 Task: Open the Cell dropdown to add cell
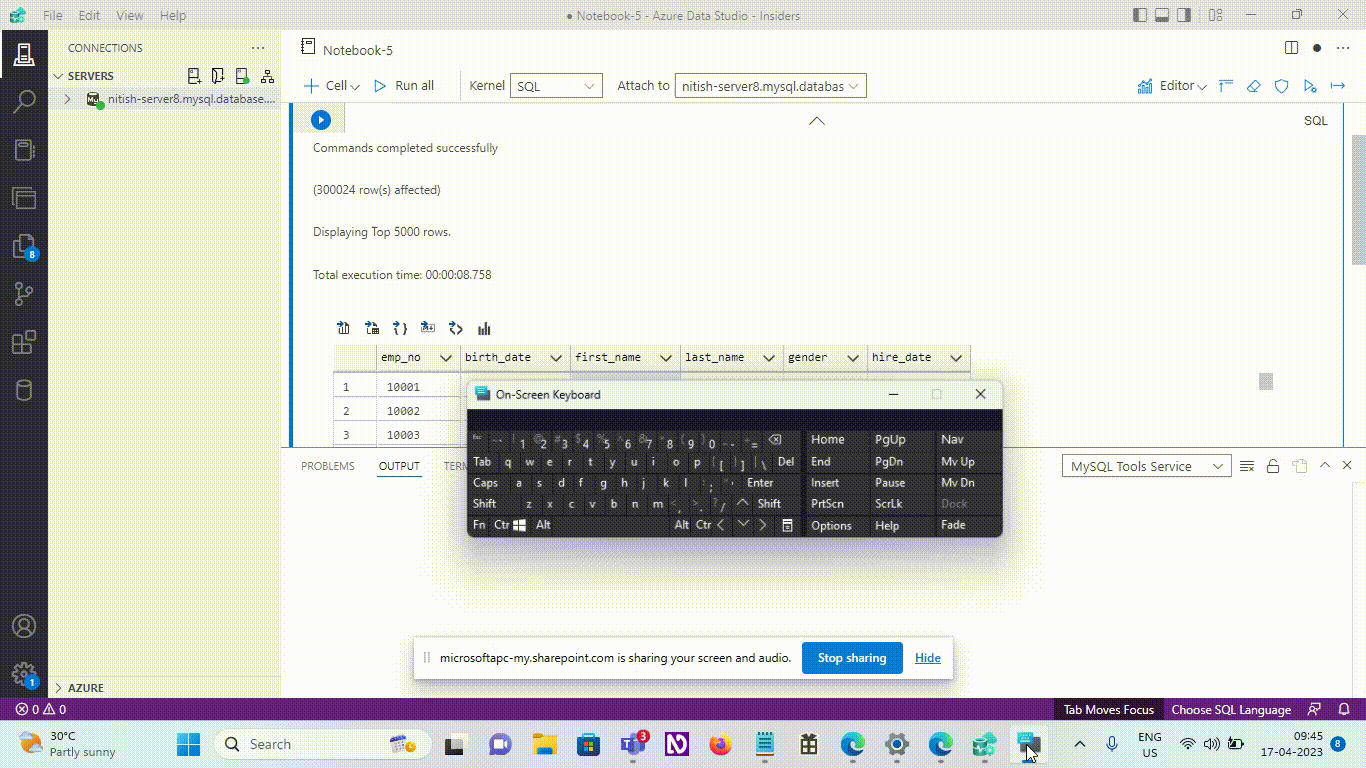pyautogui.click(x=332, y=86)
